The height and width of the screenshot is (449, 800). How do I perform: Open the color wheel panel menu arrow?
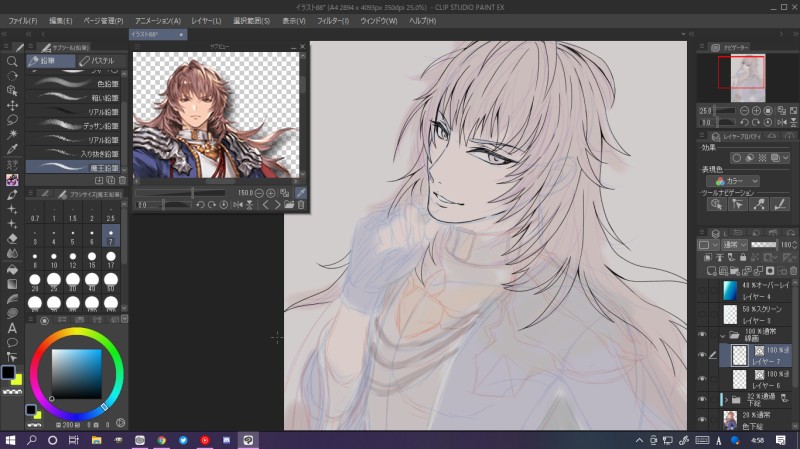click(x=124, y=319)
